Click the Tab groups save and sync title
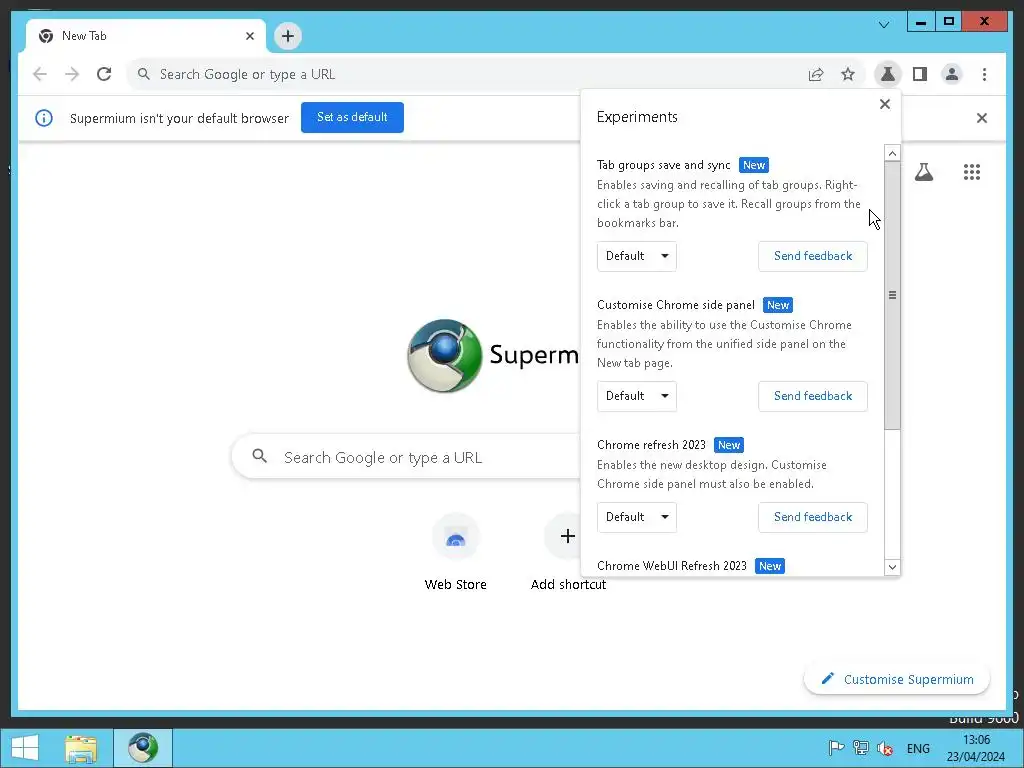The image size is (1024, 768). (x=664, y=165)
